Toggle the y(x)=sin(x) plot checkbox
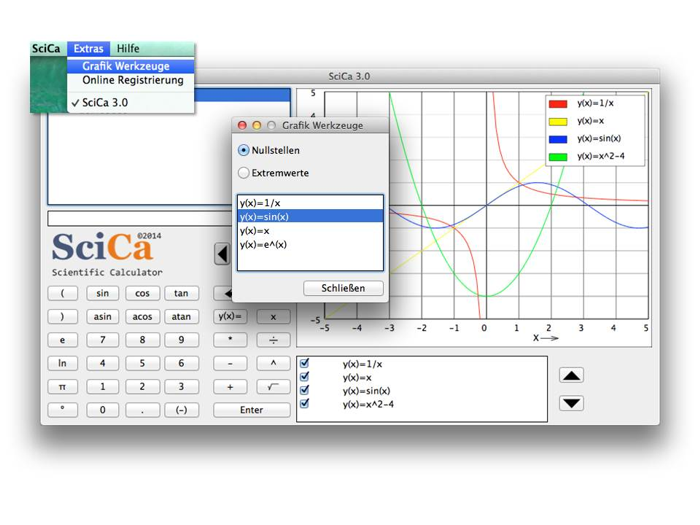 305,391
